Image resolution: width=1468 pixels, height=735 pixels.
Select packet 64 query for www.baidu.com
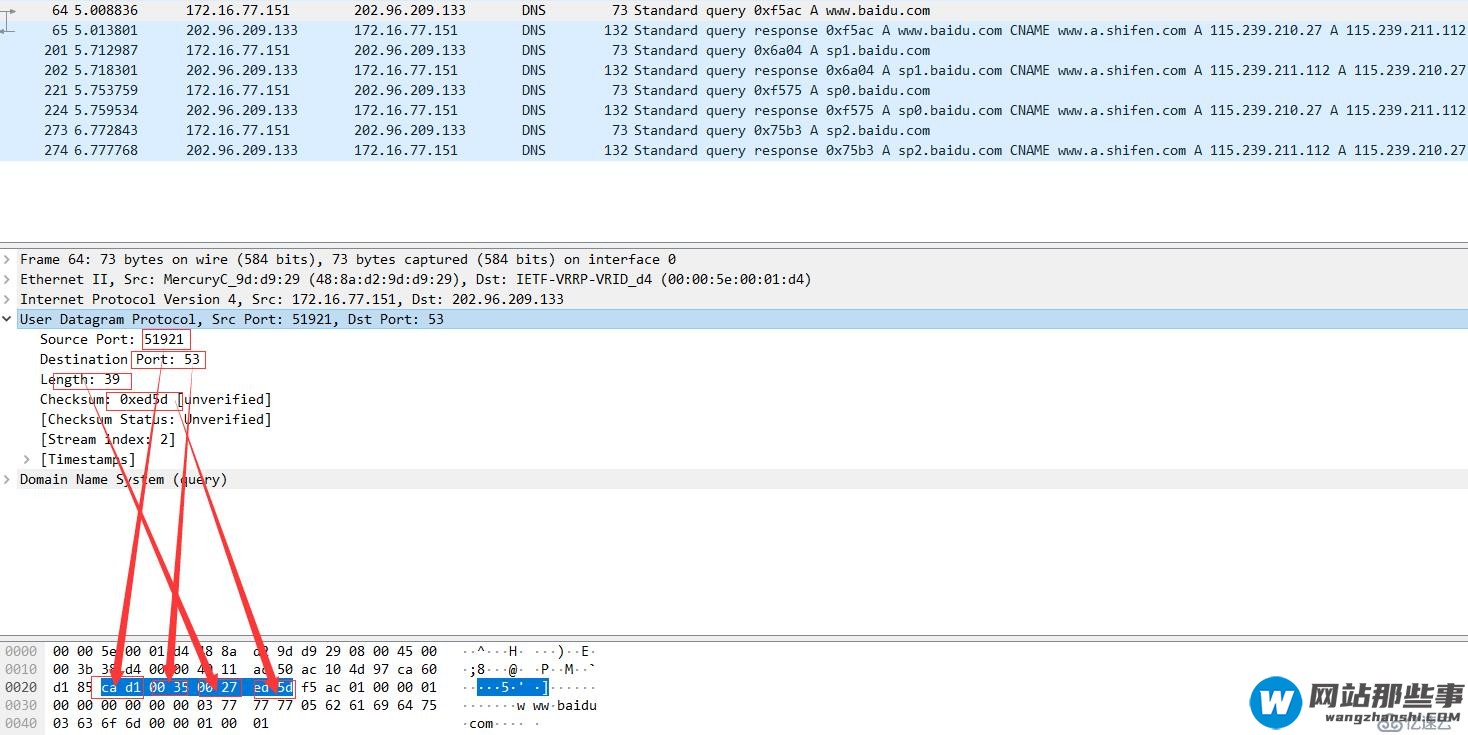734,10
